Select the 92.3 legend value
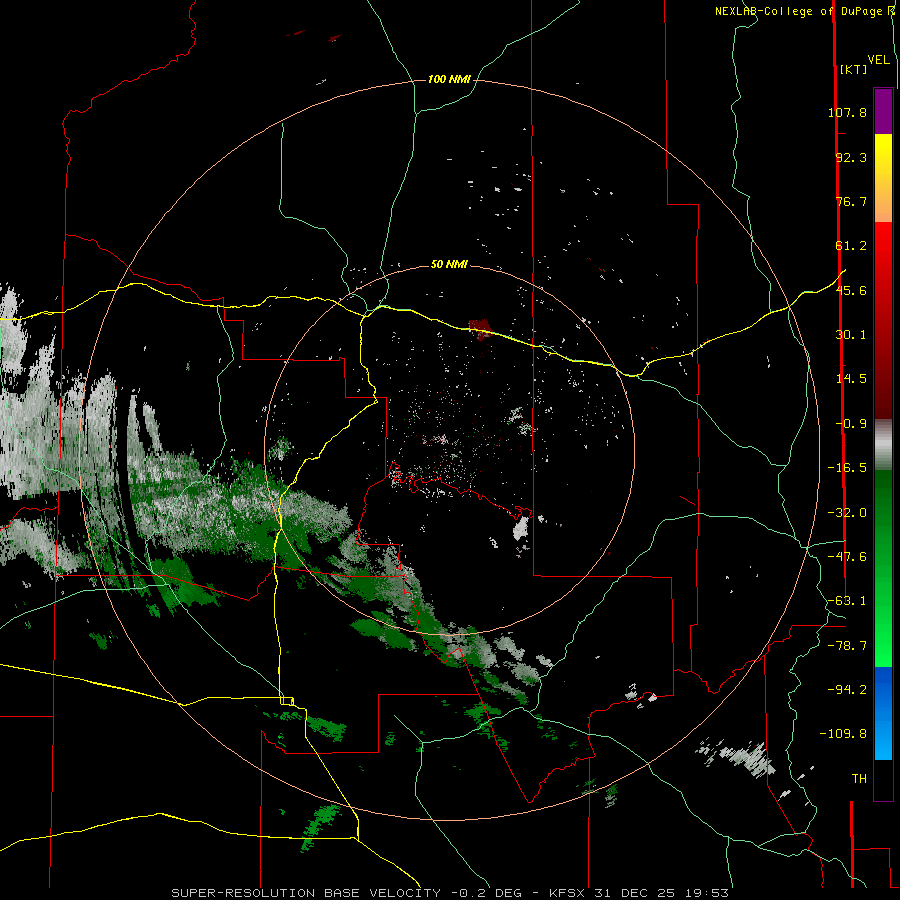This screenshot has height=900, width=900. click(851, 157)
